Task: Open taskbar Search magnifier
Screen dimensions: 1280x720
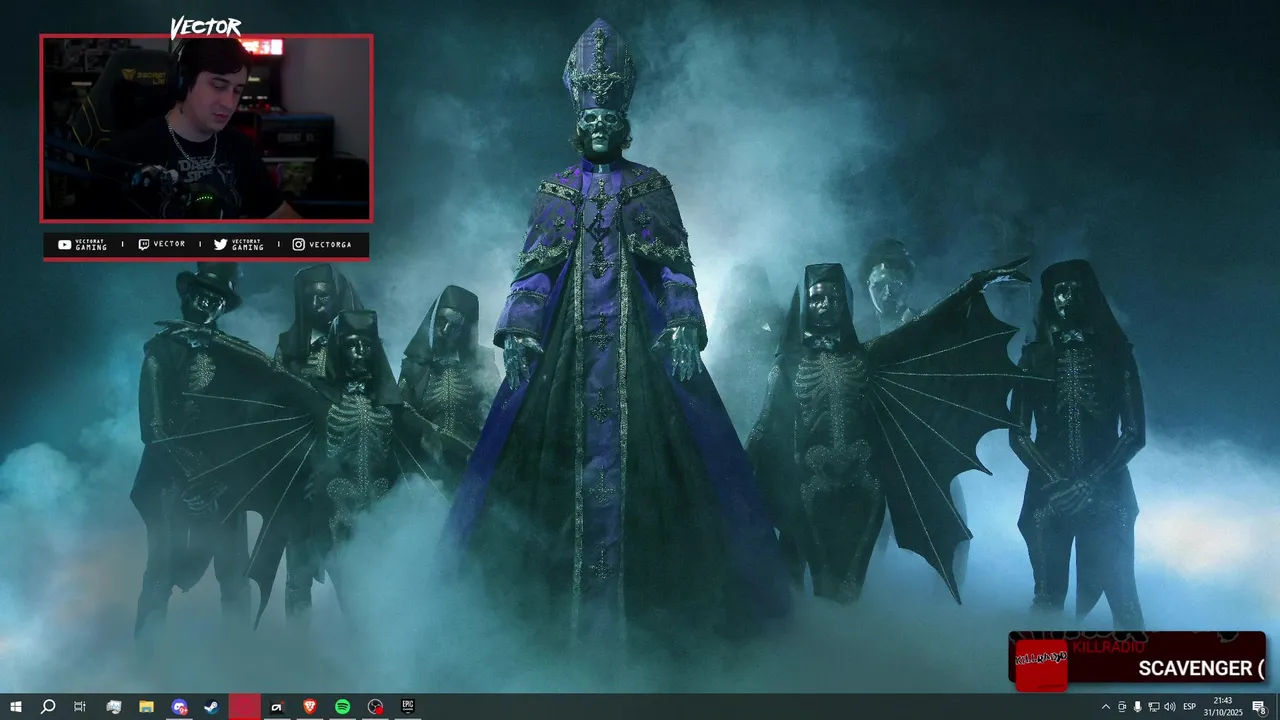Action: pos(47,707)
